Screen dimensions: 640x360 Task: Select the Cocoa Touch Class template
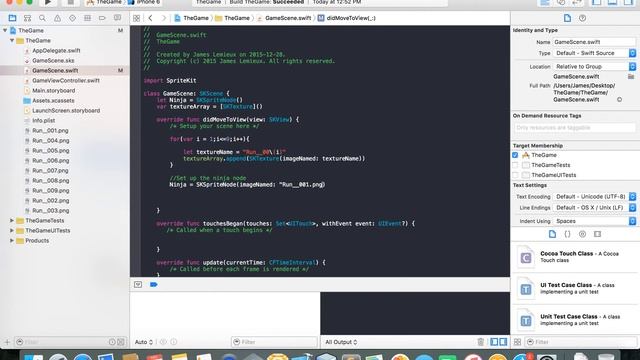[x=575, y=257]
